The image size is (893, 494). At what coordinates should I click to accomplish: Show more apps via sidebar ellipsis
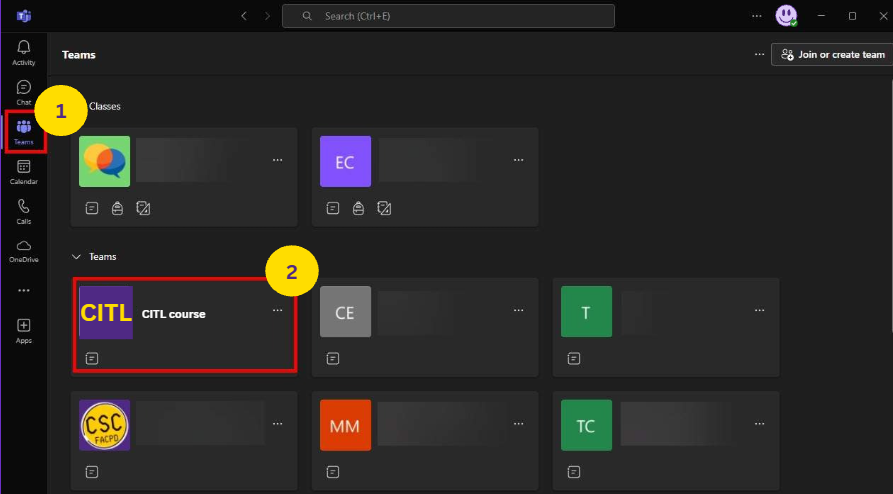[x=23, y=290]
